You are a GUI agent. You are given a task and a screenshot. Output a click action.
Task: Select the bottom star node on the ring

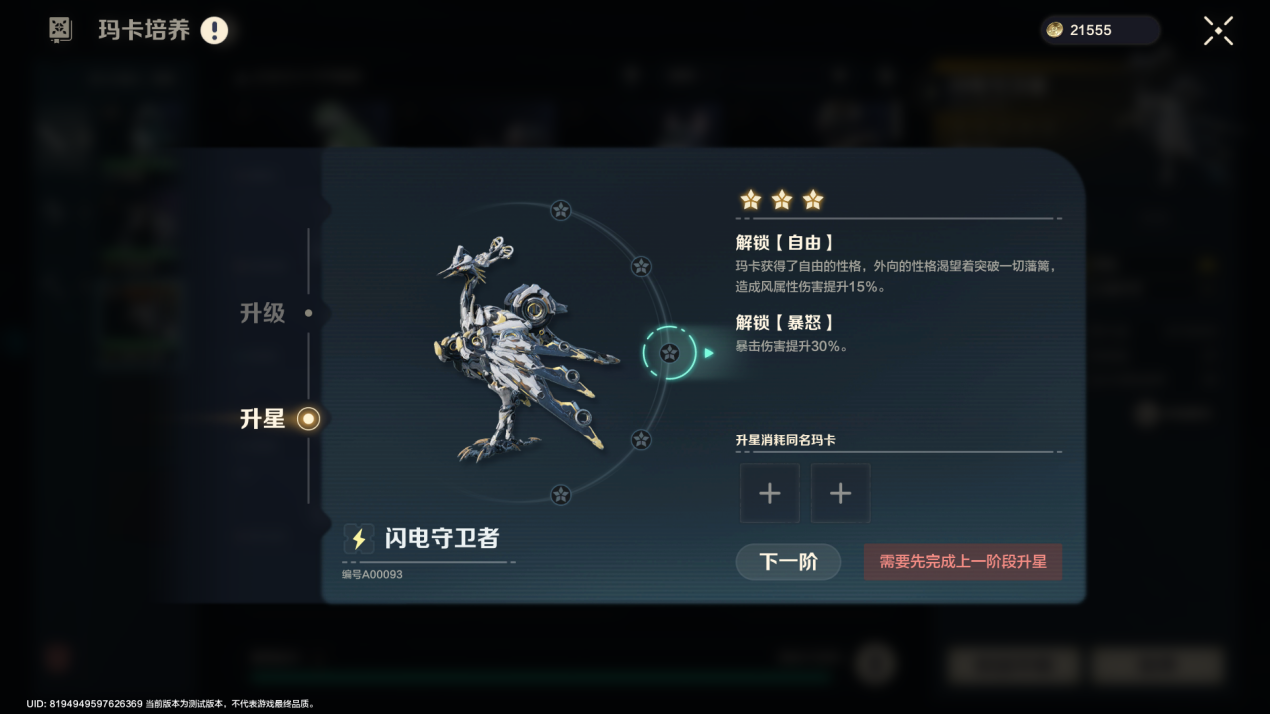[561, 494]
